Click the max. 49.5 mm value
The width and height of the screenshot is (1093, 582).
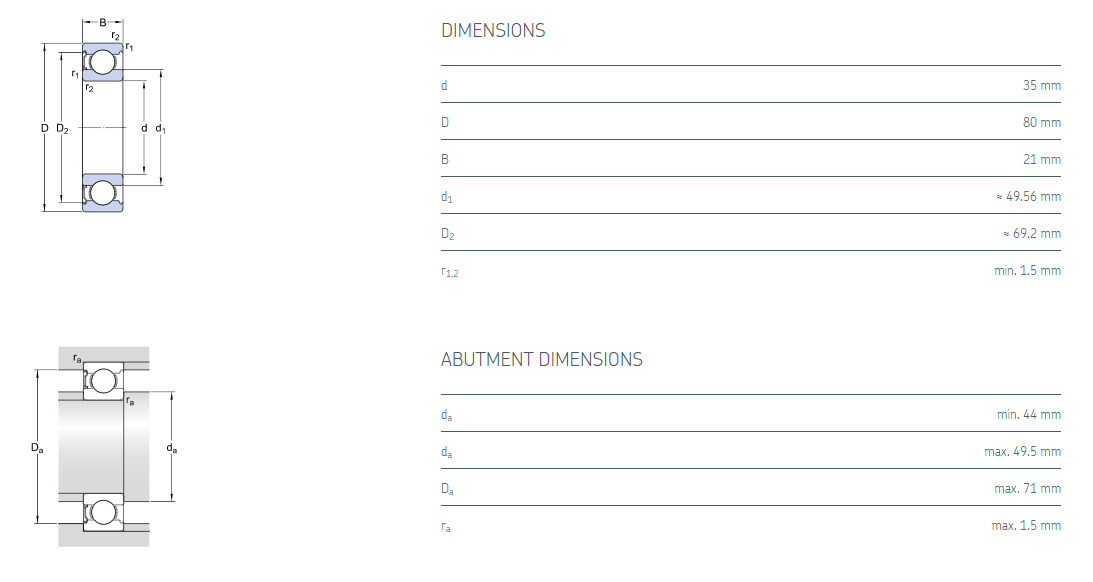1022,452
